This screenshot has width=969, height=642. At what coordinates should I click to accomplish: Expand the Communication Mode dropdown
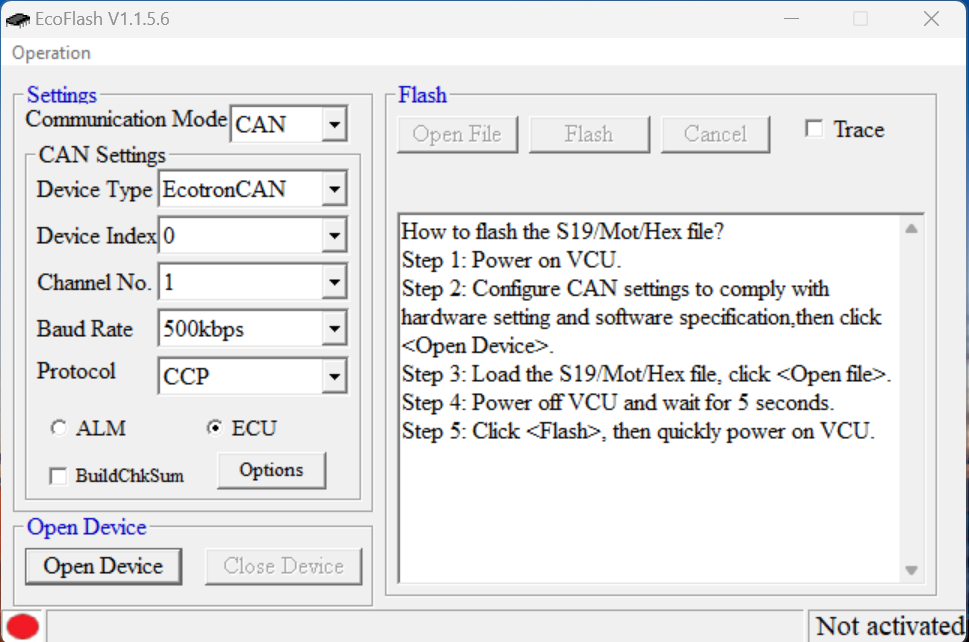pos(334,125)
